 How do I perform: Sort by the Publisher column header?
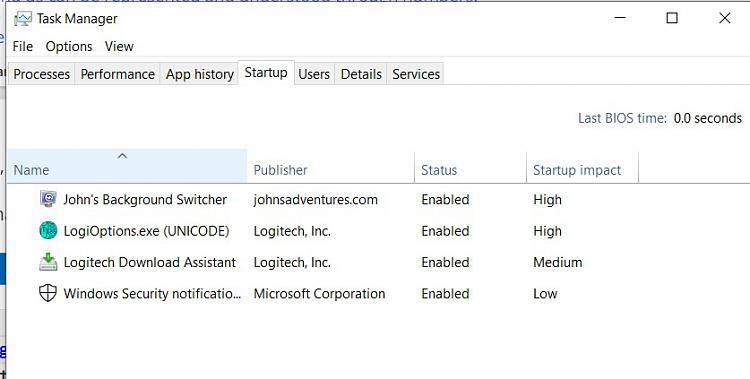pos(331,166)
